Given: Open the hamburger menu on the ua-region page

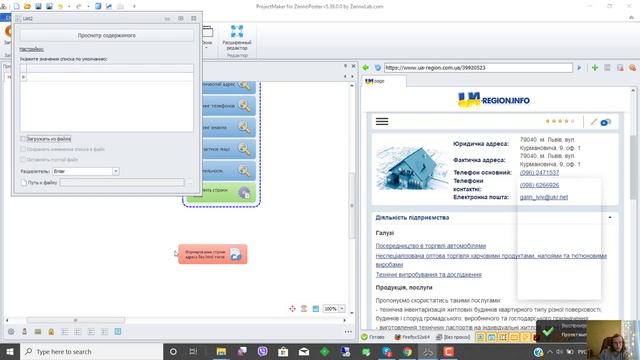Looking at the screenshot, I should point(382,122).
